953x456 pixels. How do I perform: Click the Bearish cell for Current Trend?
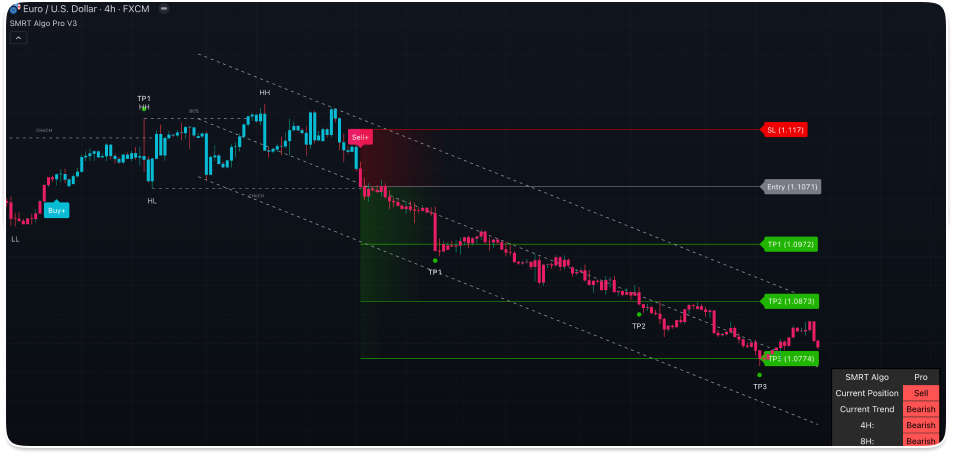click(x=921, y=409)
